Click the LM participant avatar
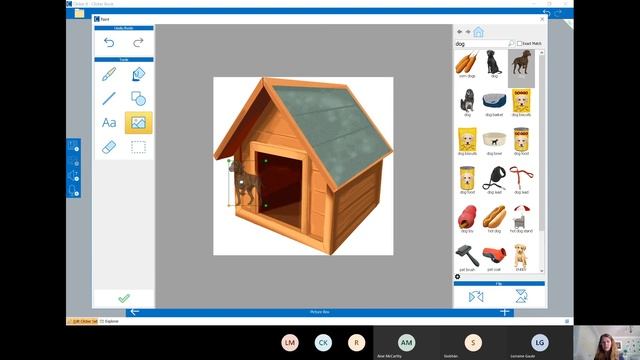This screenshot has height=360, width=640. 290,342
